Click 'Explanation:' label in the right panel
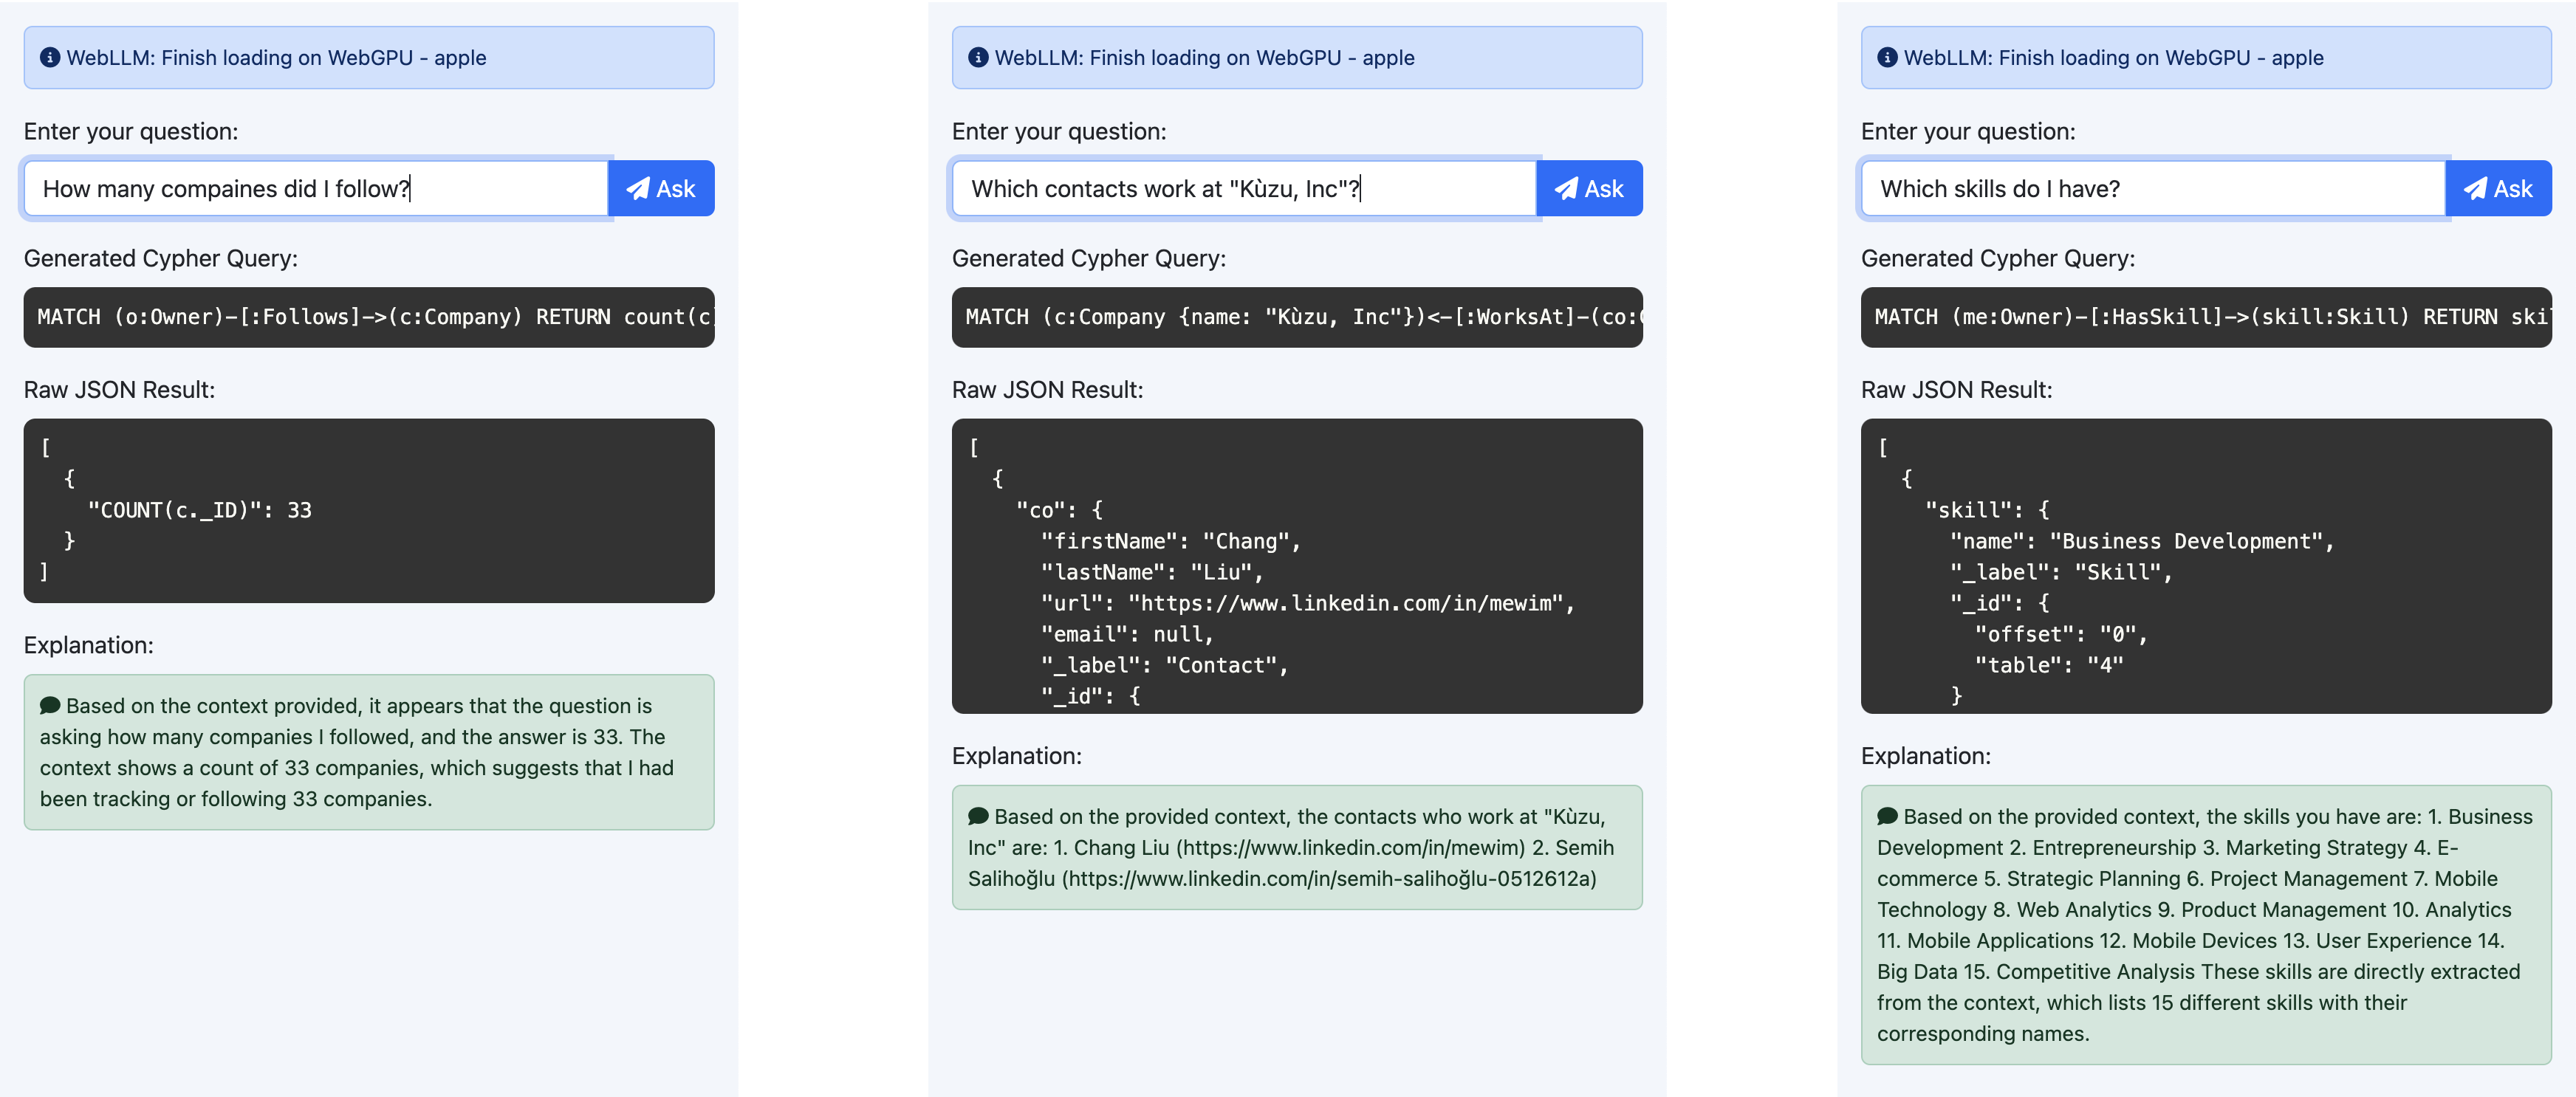The image size is (2576, 1097). coord(1925,756)
